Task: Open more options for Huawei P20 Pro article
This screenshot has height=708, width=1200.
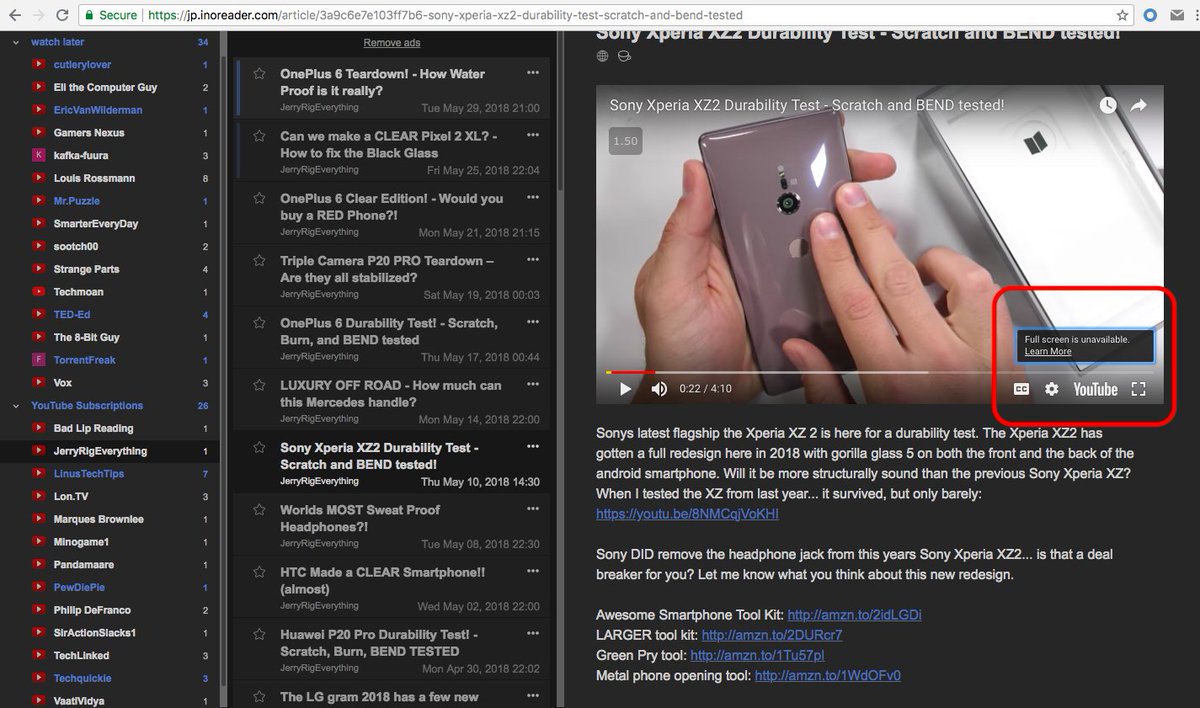Action: (x=533, y=634)
